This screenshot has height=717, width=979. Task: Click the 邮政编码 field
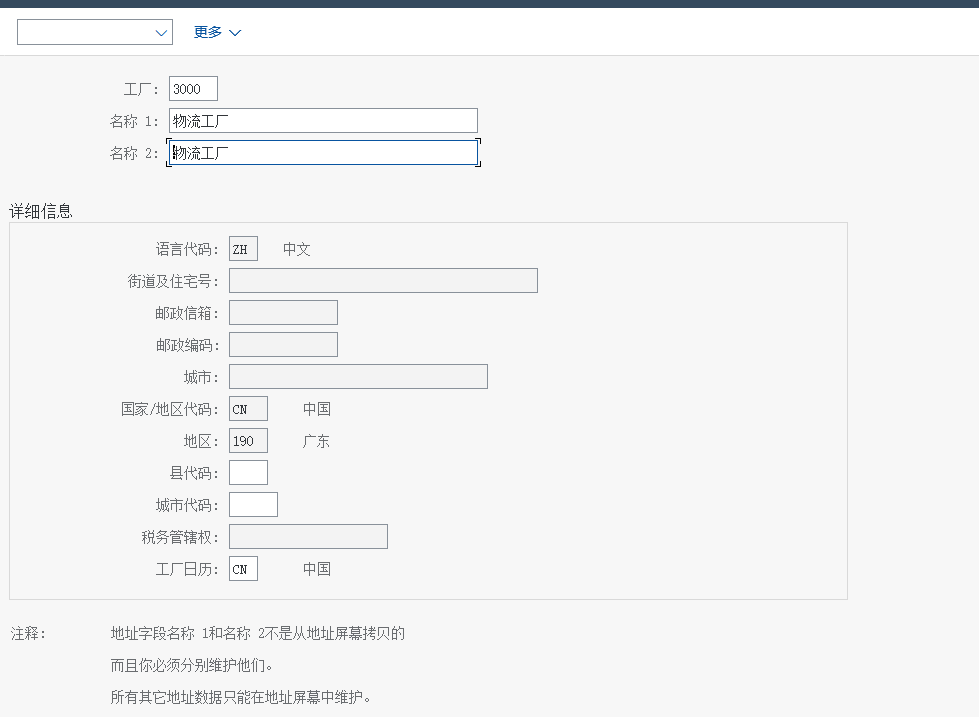tap(283, 345)
